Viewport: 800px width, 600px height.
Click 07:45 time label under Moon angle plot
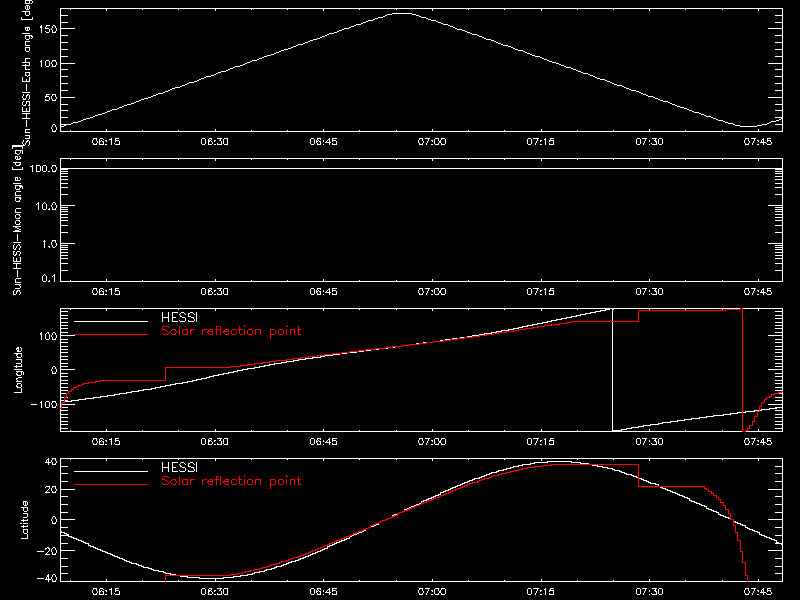tap(758, 292)
